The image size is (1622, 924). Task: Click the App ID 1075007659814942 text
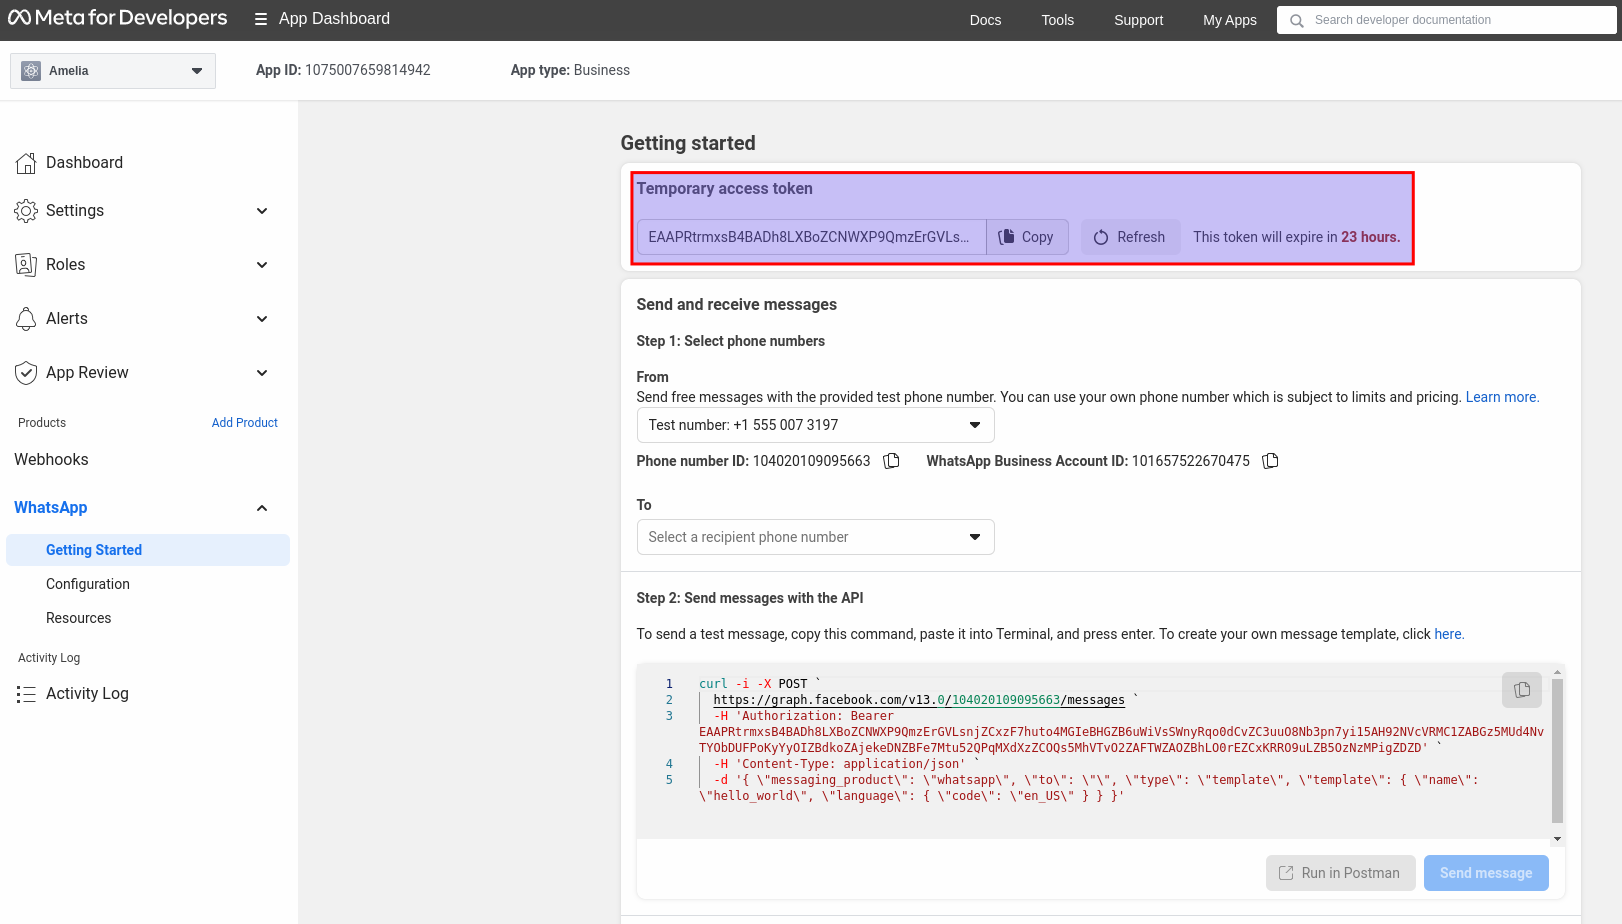(x=343, y=70)
